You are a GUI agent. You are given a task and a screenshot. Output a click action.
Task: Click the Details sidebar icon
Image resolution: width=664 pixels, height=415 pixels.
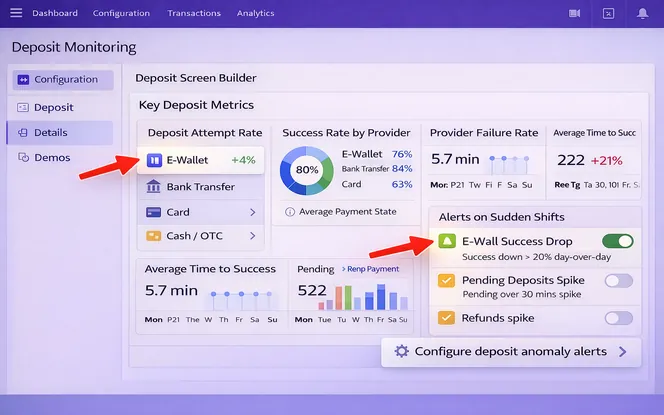coord(23,133)
